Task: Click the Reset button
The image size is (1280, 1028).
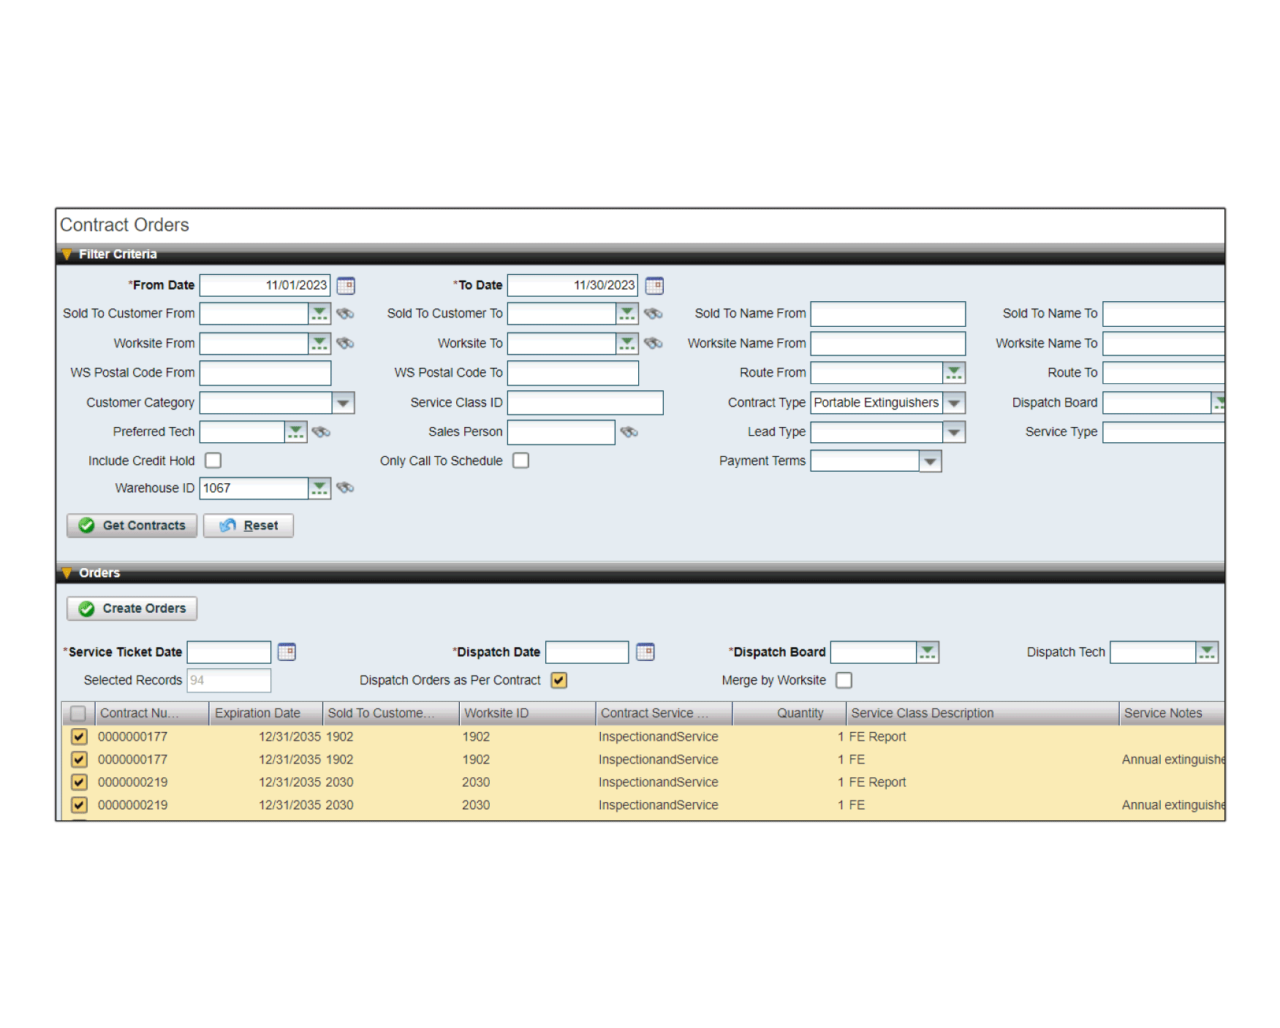Action: (x=248, y=525)
